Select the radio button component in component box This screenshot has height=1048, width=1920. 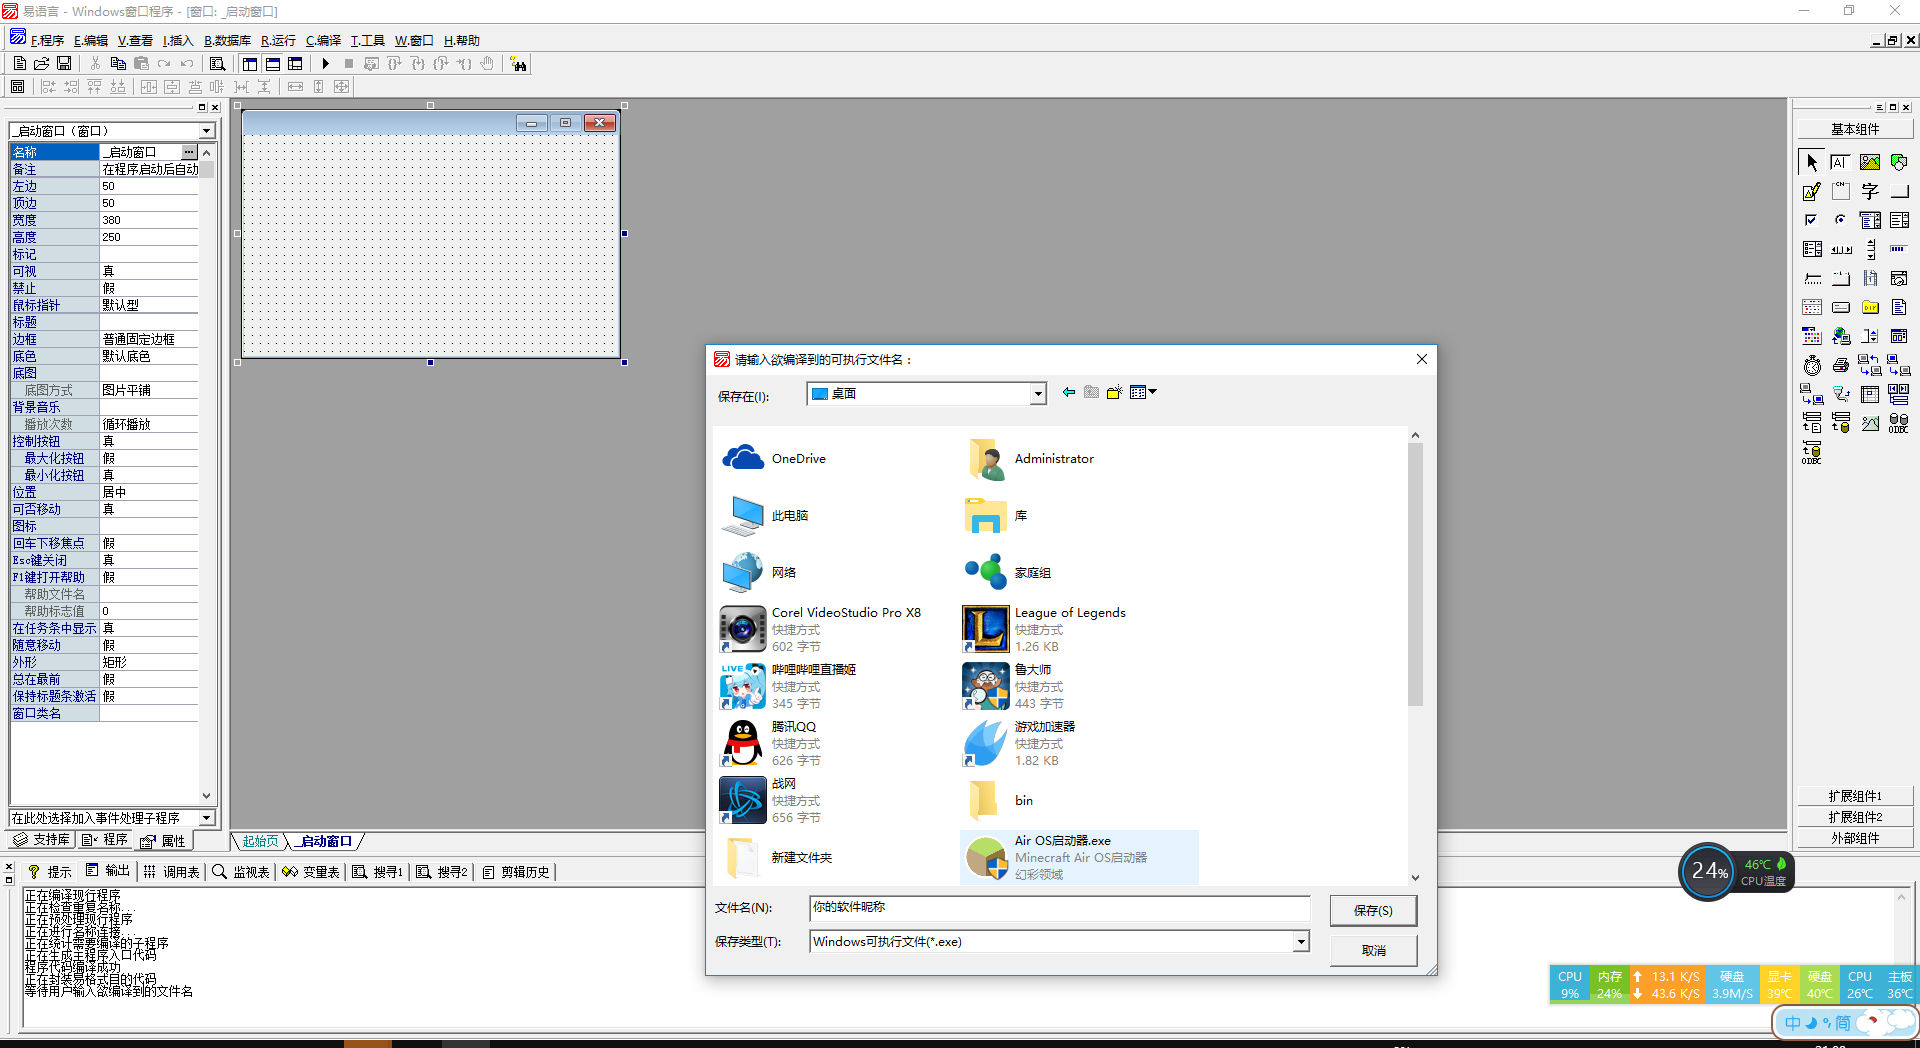[x=1840, y=220]
